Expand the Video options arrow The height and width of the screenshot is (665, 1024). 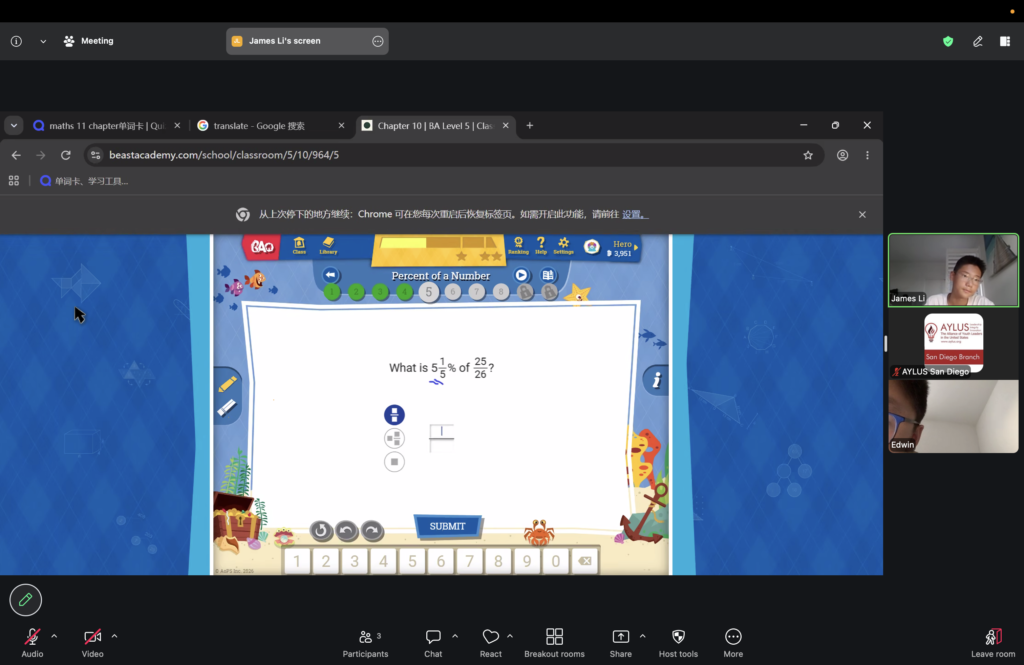(114, 636)
